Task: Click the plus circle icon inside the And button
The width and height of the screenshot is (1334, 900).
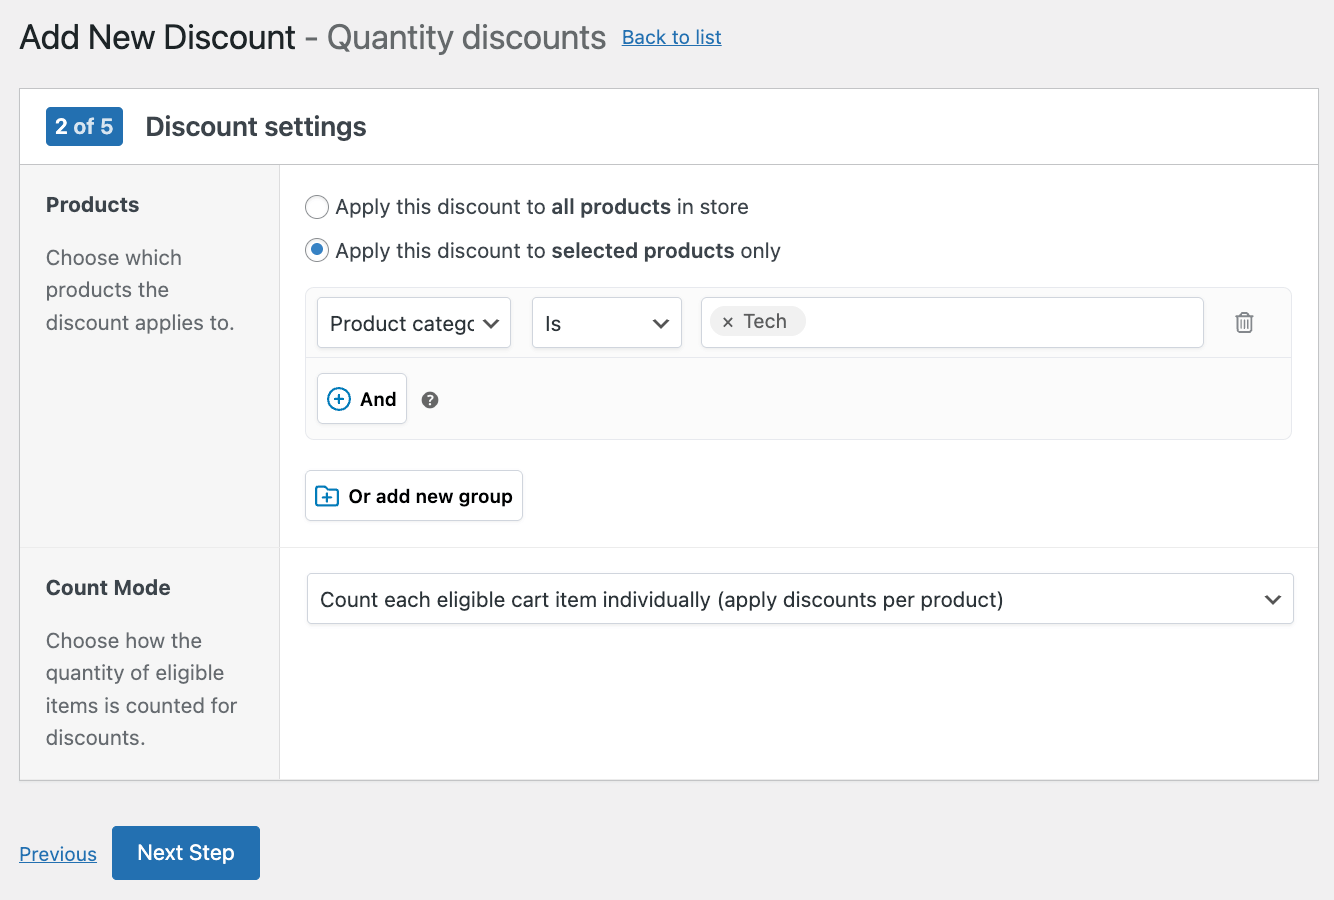Action: pos(340,398)
